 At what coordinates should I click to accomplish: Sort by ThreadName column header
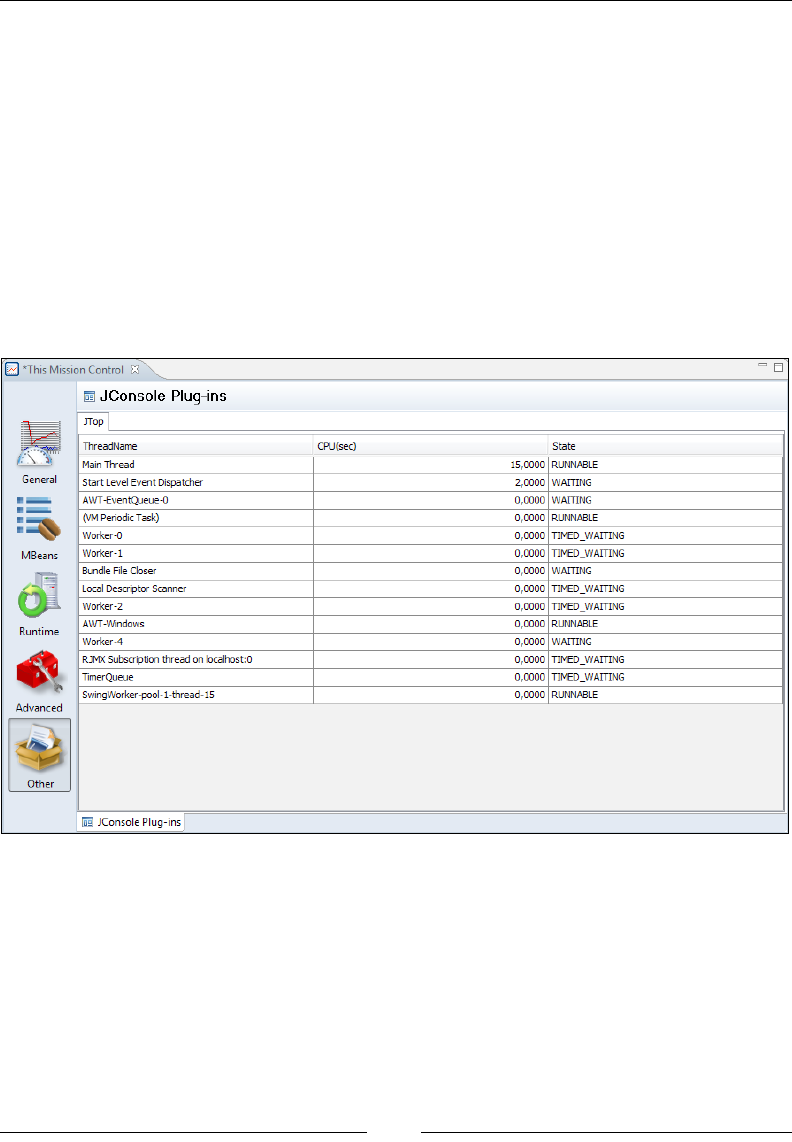[x=196, y=446]
